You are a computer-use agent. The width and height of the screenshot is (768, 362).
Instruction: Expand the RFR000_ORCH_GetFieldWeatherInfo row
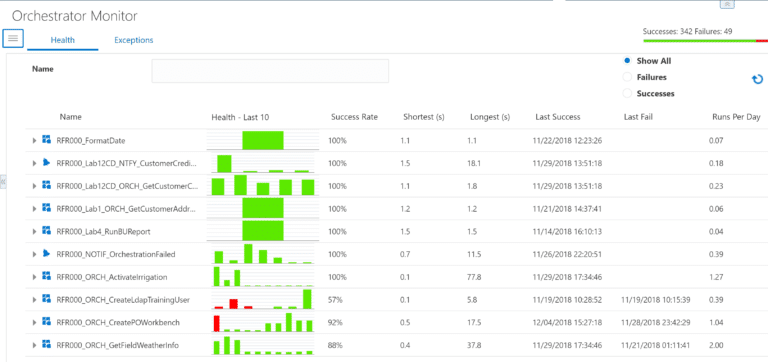34,345
